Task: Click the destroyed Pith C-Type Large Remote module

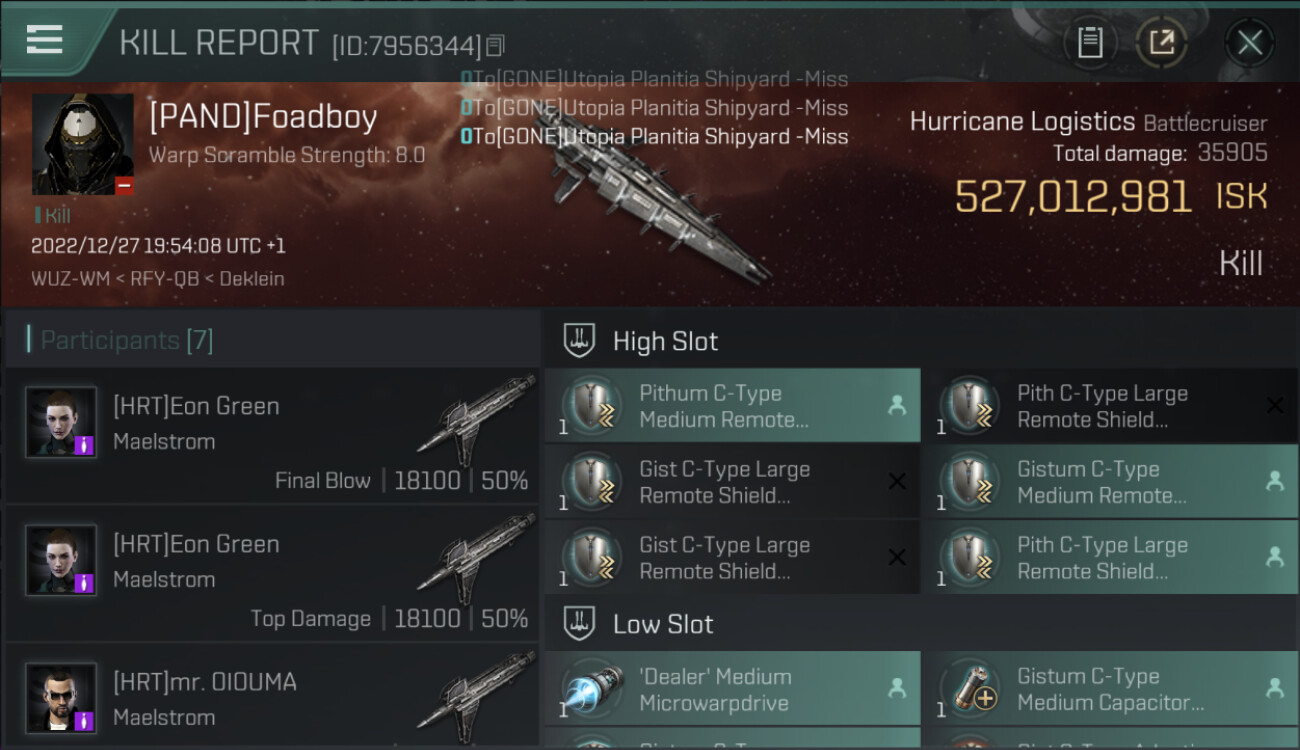Action: click(x=1110, y=406)
